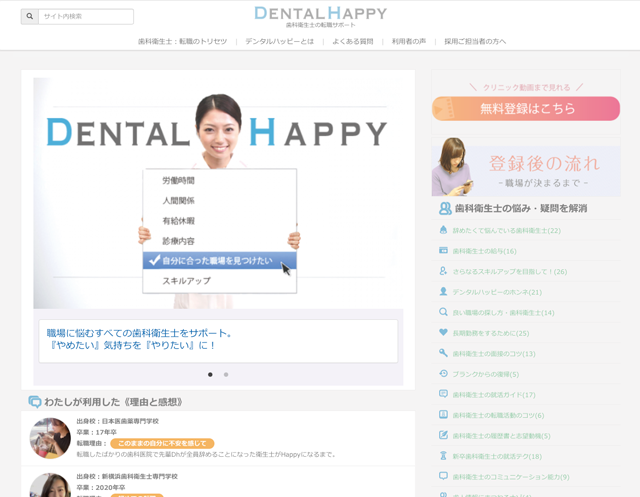Click the magnifier search button in header
640x497 pixels.
pos(30,16)
